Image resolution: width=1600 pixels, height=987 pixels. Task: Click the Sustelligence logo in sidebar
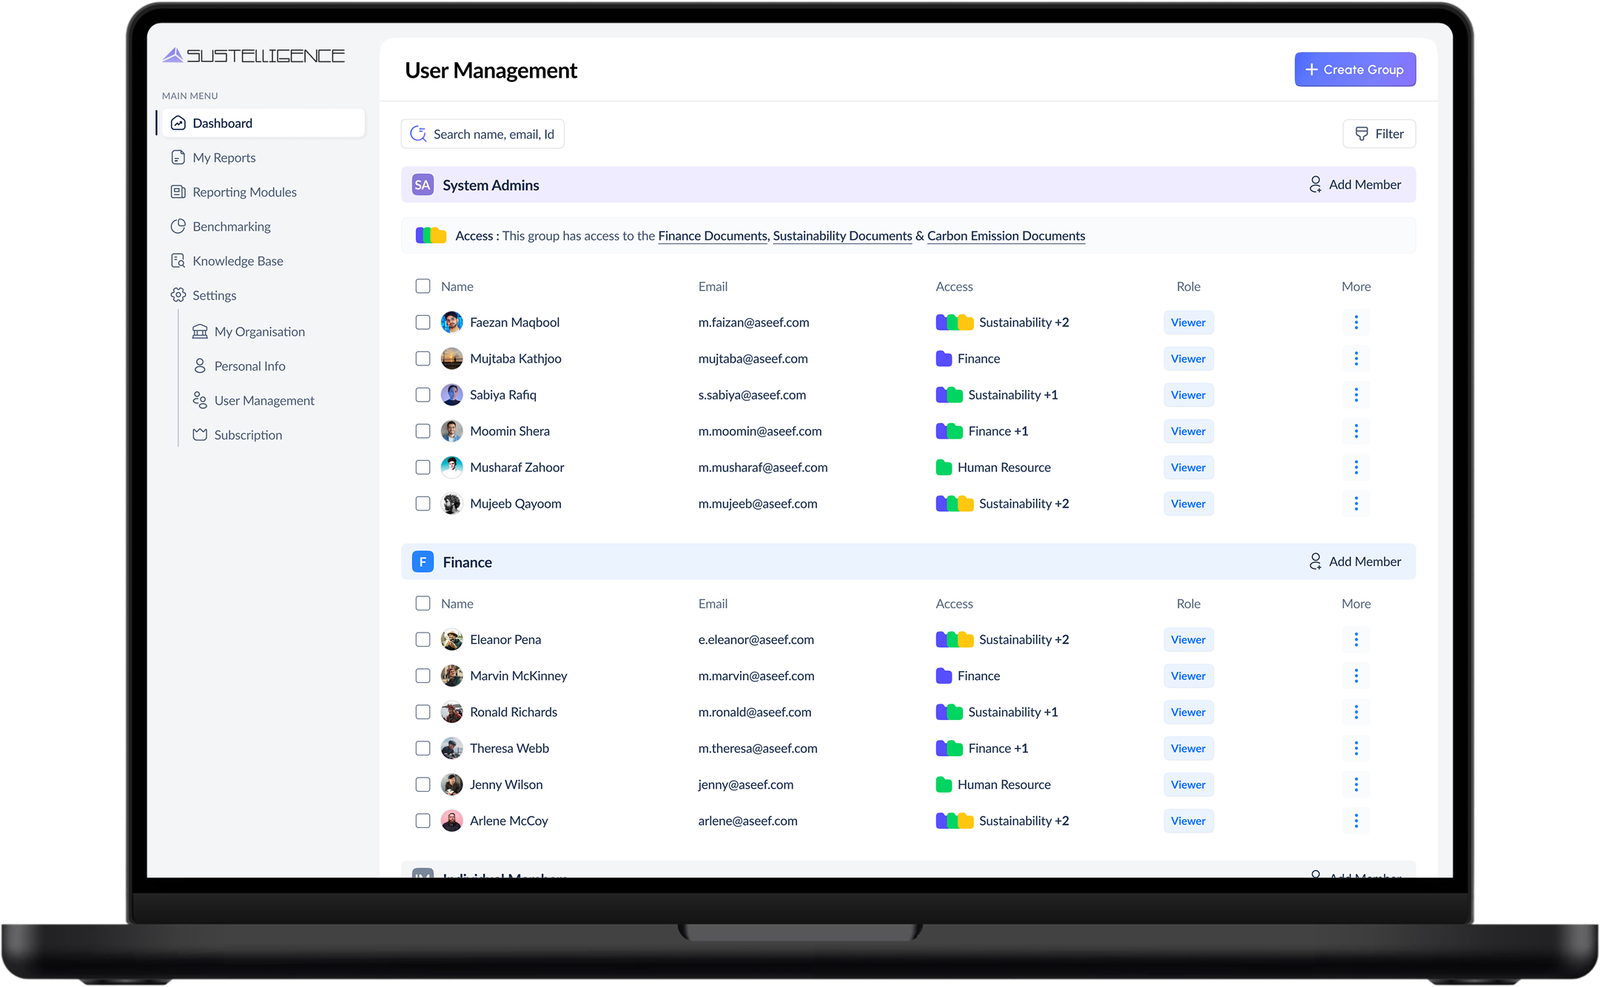[x=254, y=56]
